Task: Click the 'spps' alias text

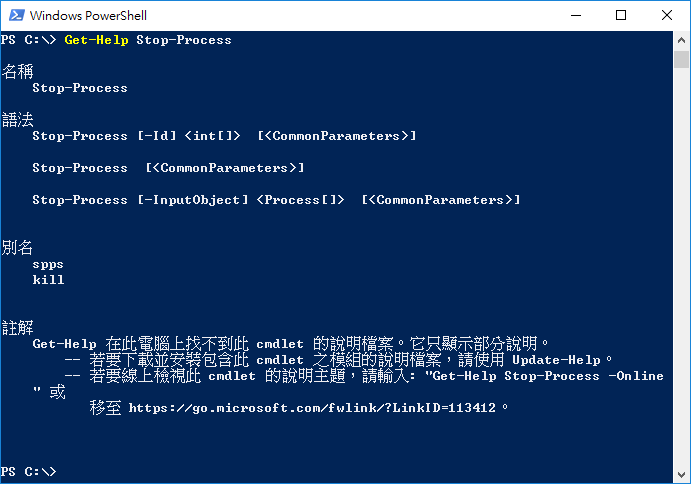Action: tap(48, 264)
